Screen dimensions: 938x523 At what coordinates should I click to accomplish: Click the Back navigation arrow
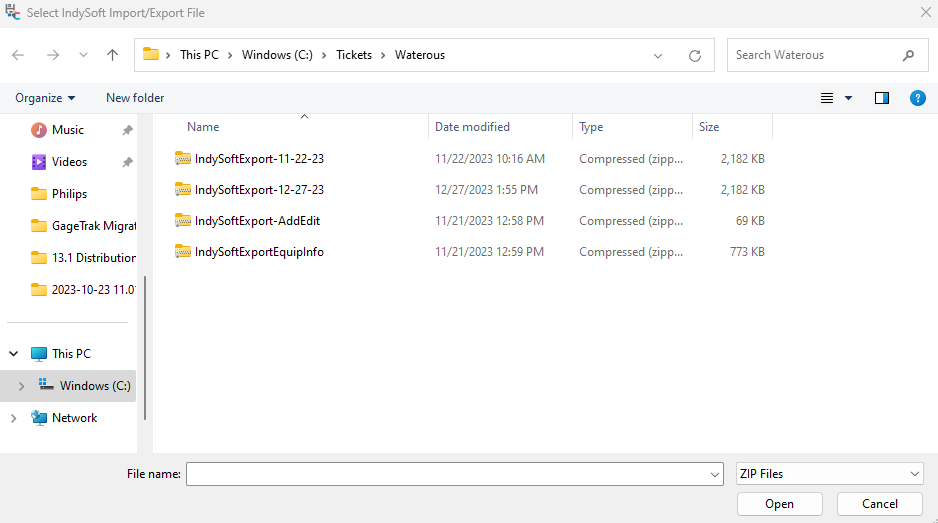pos(18,55)
